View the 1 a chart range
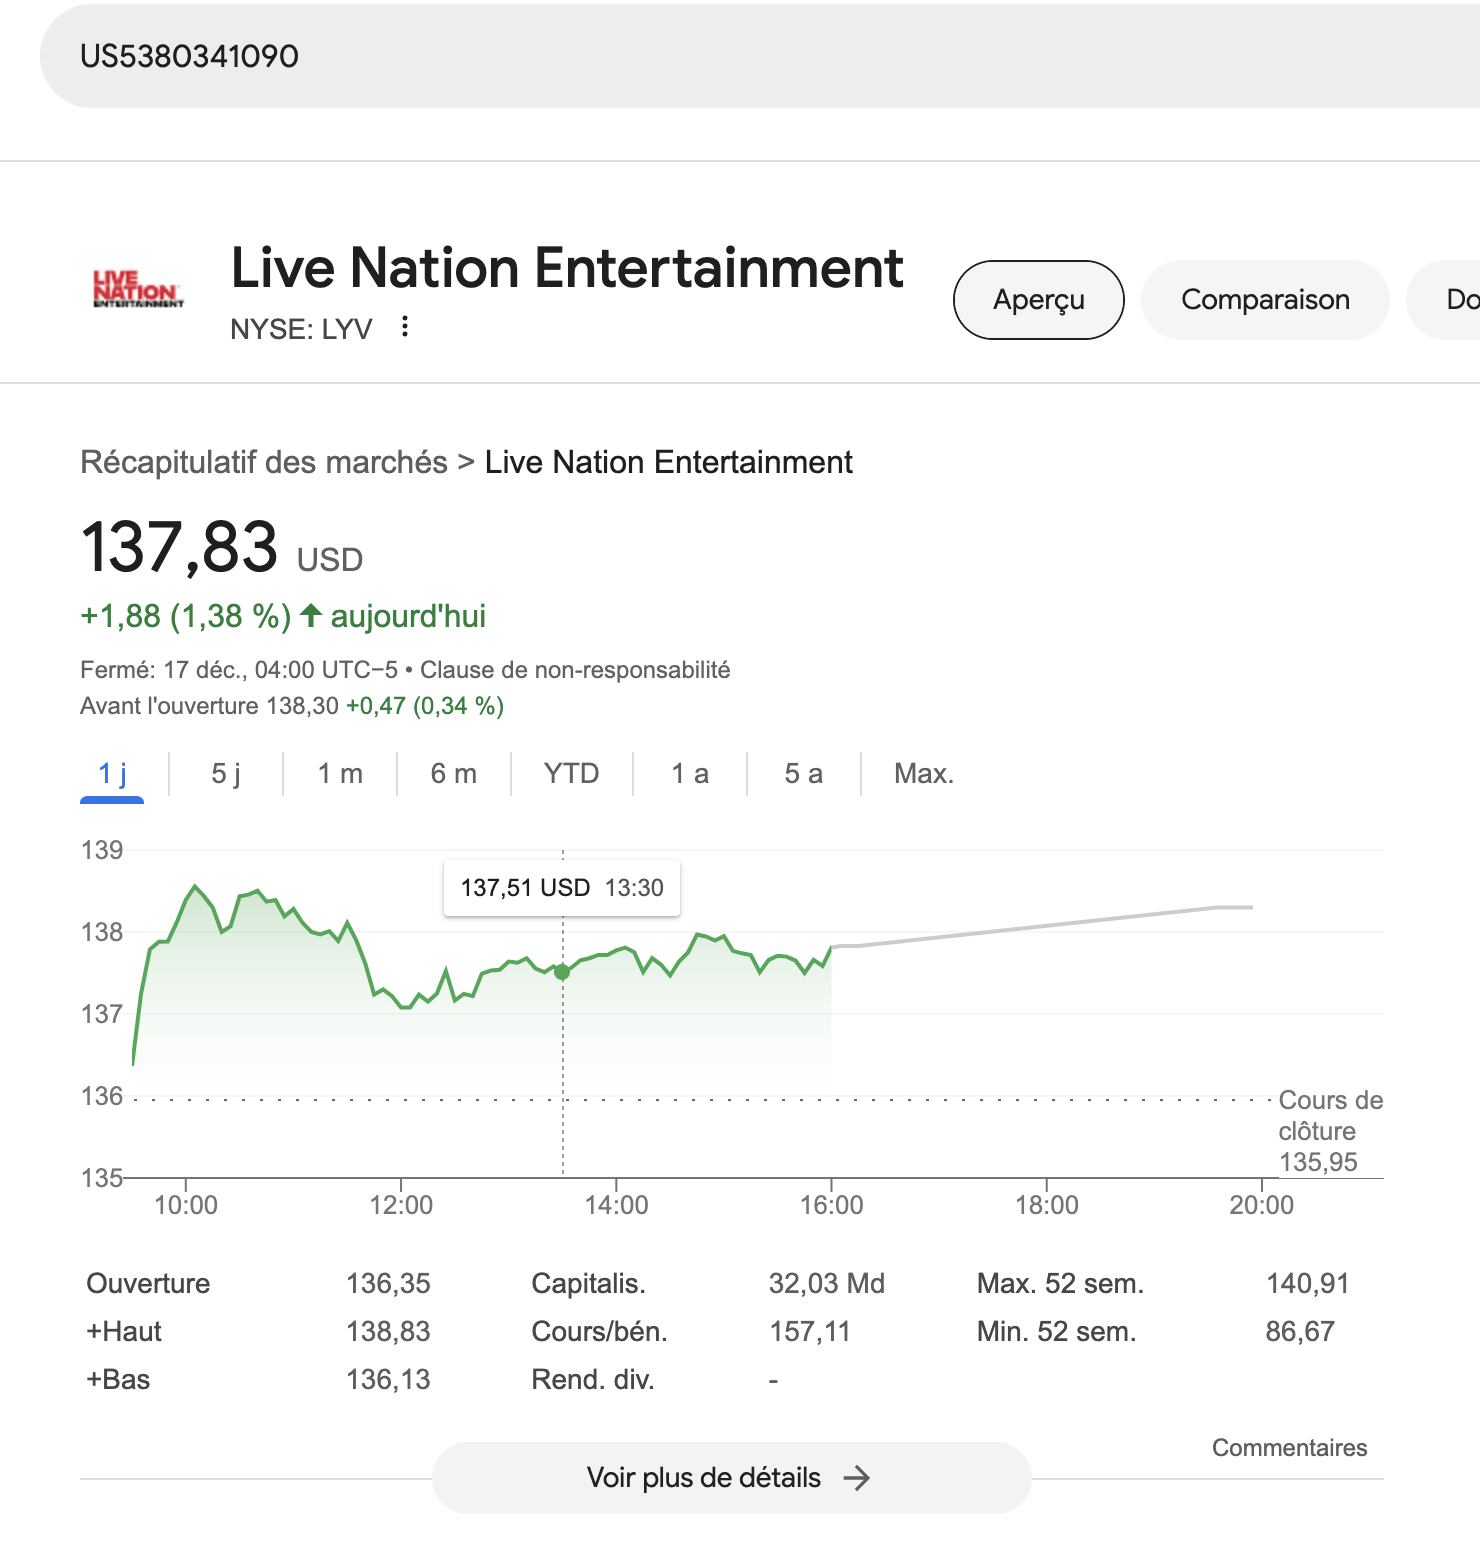The image size is (1480, 1562). (690, 774)
